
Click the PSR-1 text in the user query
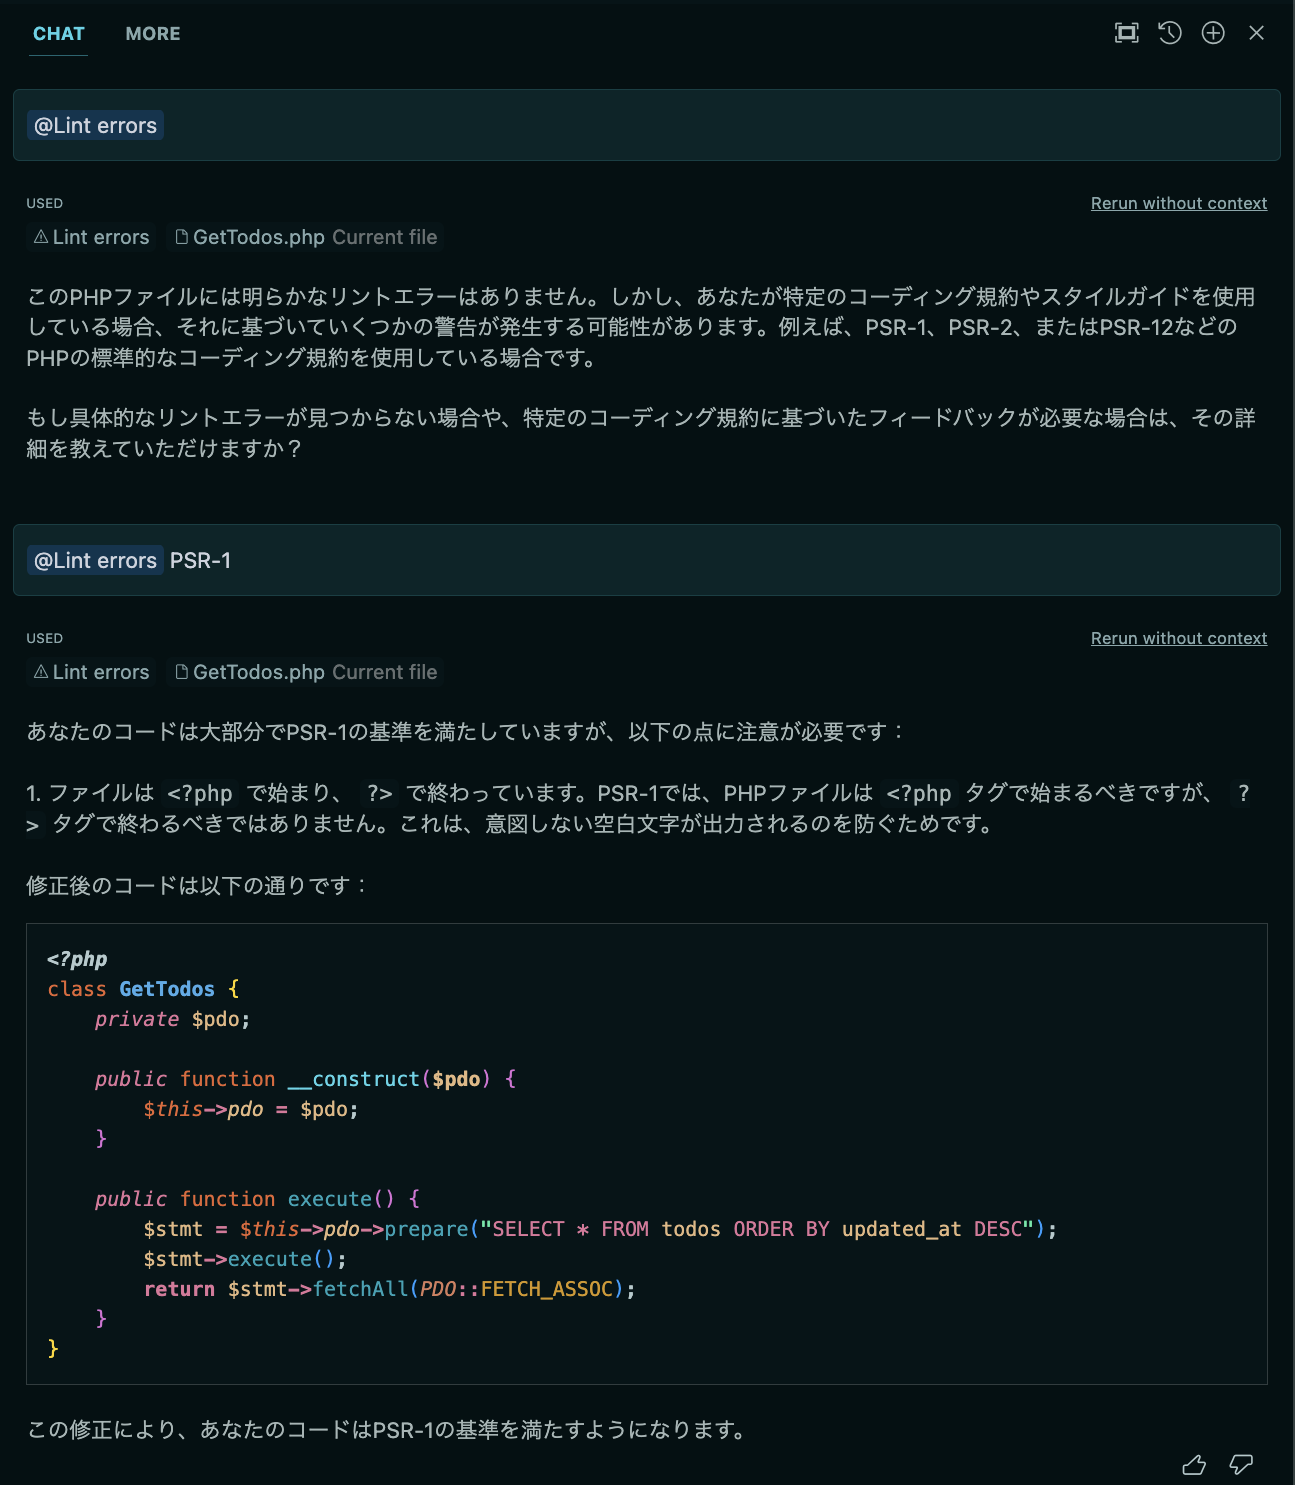(x=198, y=561)
